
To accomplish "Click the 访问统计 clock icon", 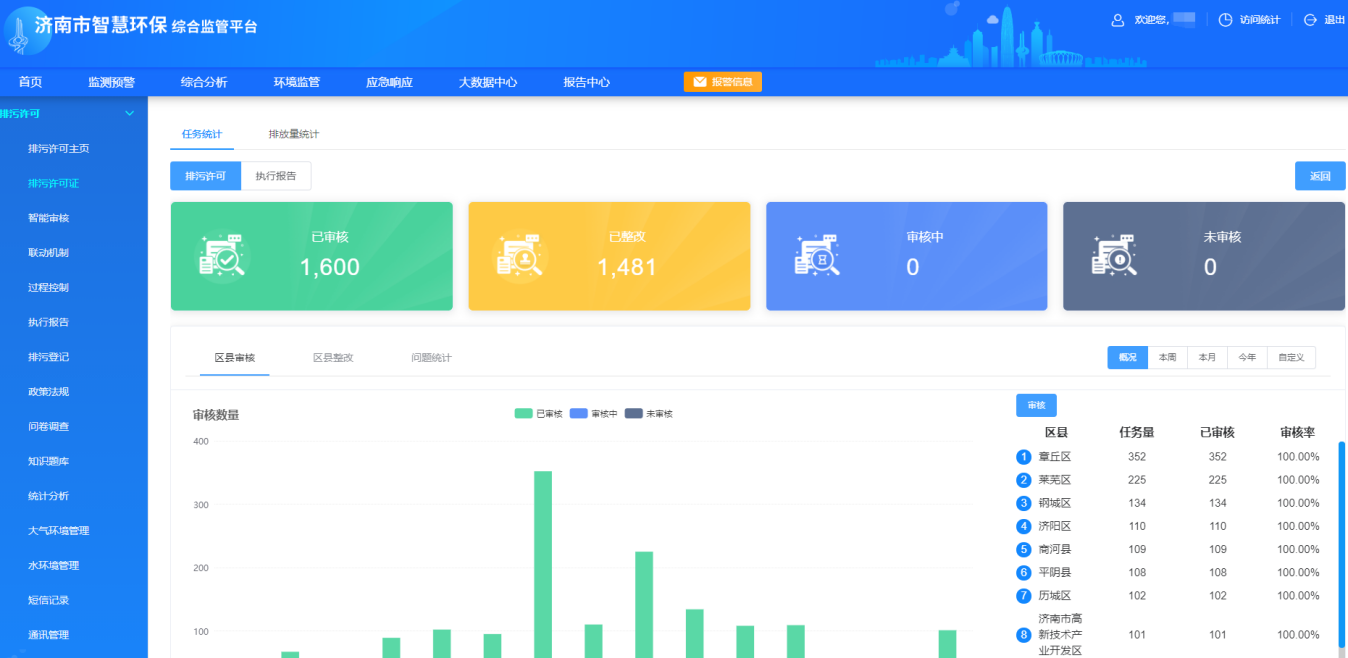I will click(x=1225, y=20).
